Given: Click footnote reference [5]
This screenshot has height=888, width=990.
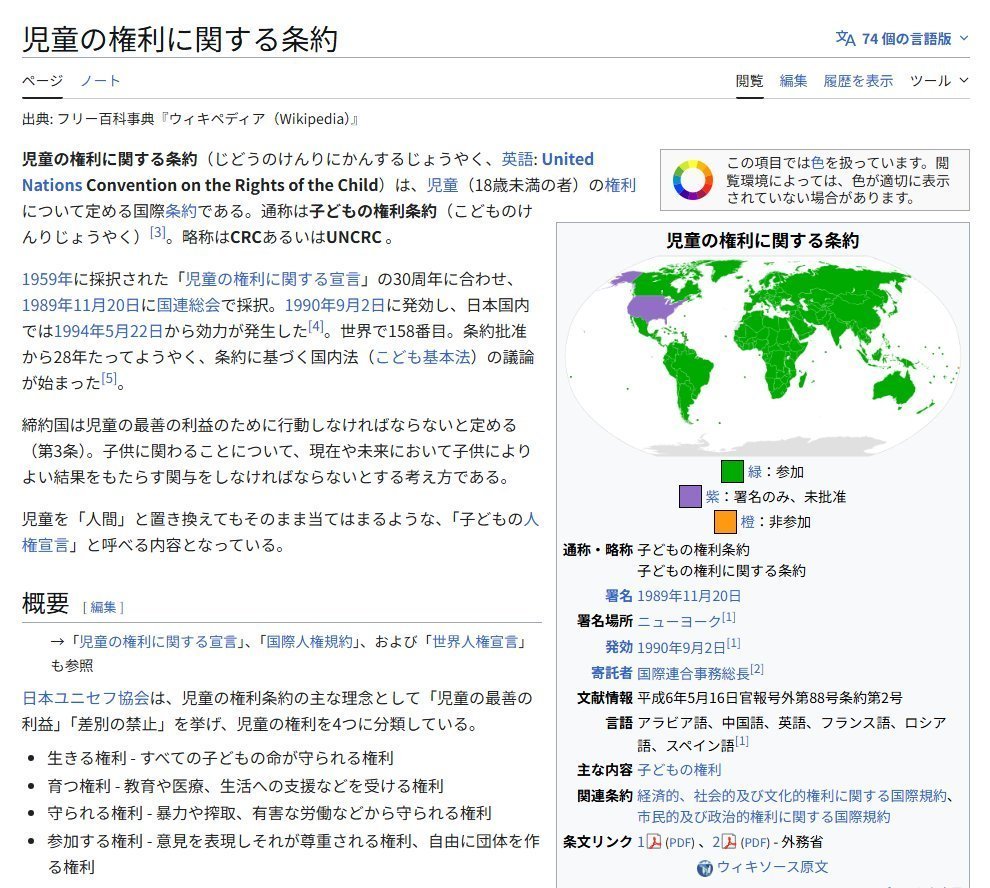Looking at the screenshot, I should click(109, 378).
